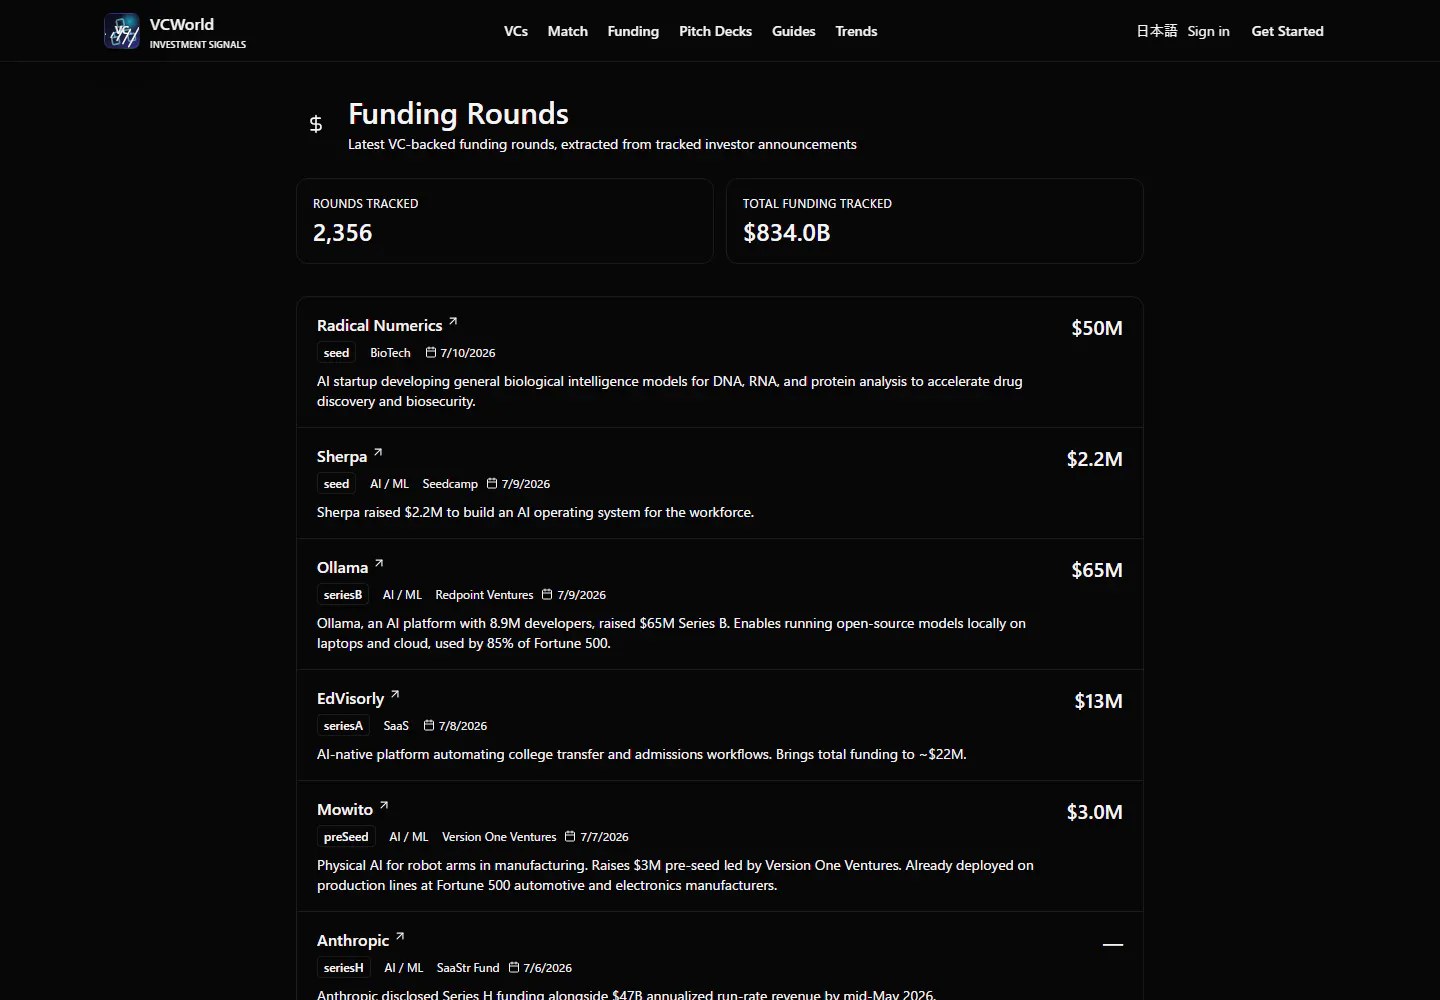Click the Version One Ventures investor label
This screenshot has height=1000, width=1440.
click(499, 837)
